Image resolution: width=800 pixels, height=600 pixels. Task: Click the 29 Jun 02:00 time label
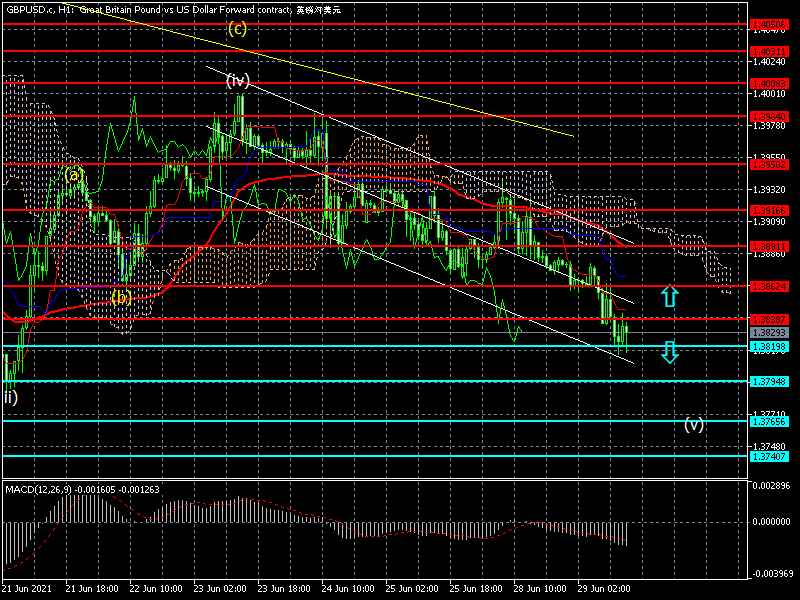pos(604,588)
